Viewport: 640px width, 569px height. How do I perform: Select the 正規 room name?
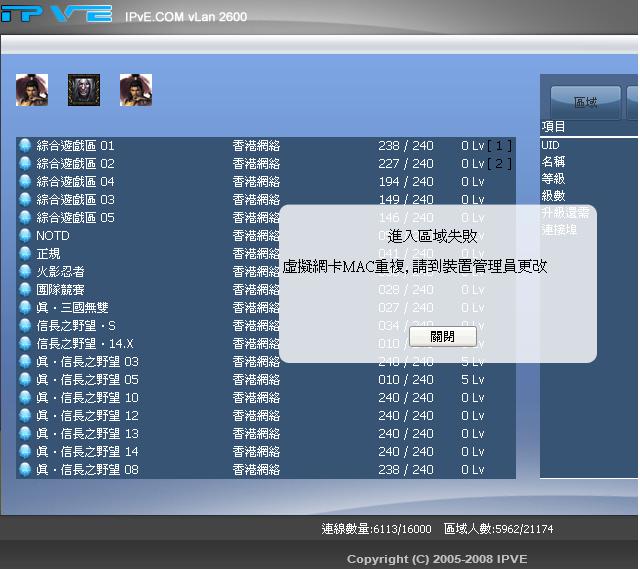tap(48, 253)
